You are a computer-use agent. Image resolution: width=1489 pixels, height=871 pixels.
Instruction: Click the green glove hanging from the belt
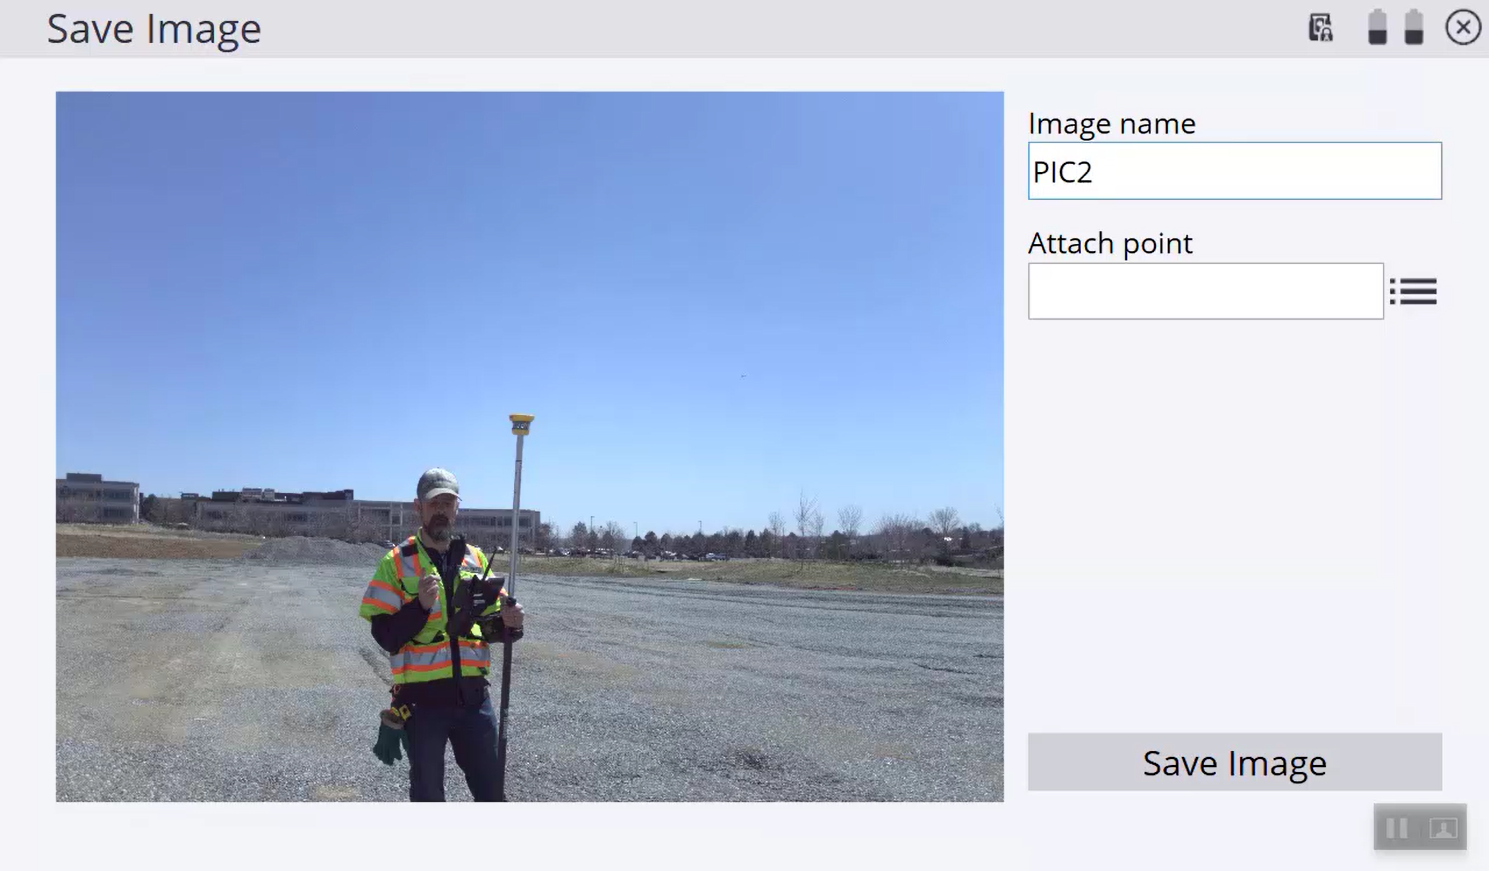coord(388,740)
